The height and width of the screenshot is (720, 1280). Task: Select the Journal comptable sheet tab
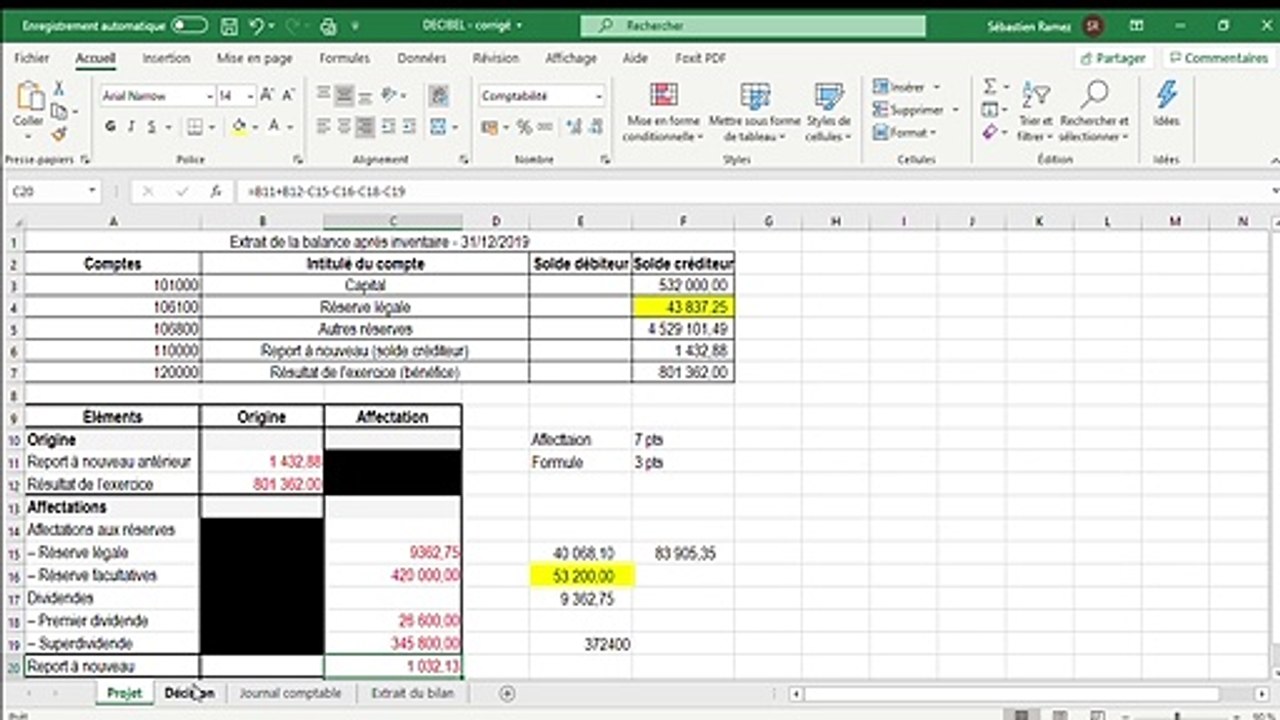tap(290, 692)
